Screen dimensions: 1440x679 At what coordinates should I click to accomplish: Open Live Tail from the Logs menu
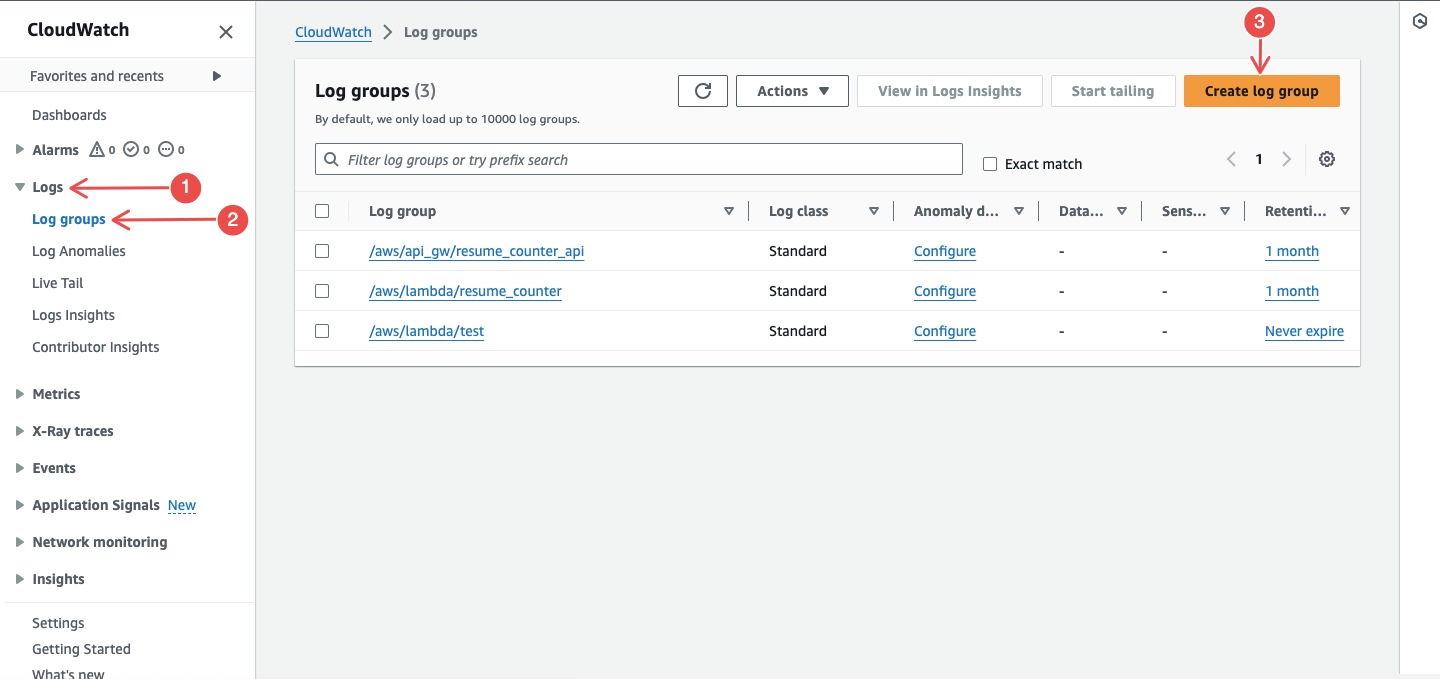pos(58,282)
